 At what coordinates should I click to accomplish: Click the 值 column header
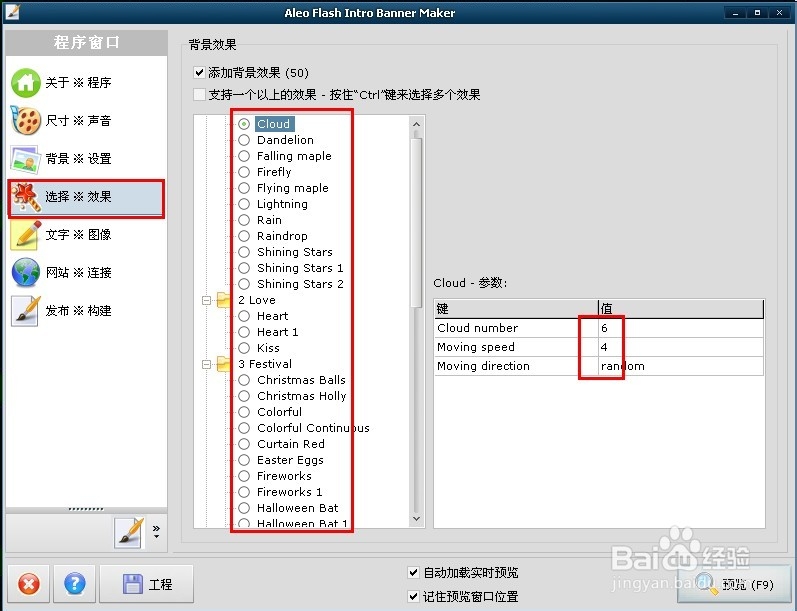coord(681,309)
